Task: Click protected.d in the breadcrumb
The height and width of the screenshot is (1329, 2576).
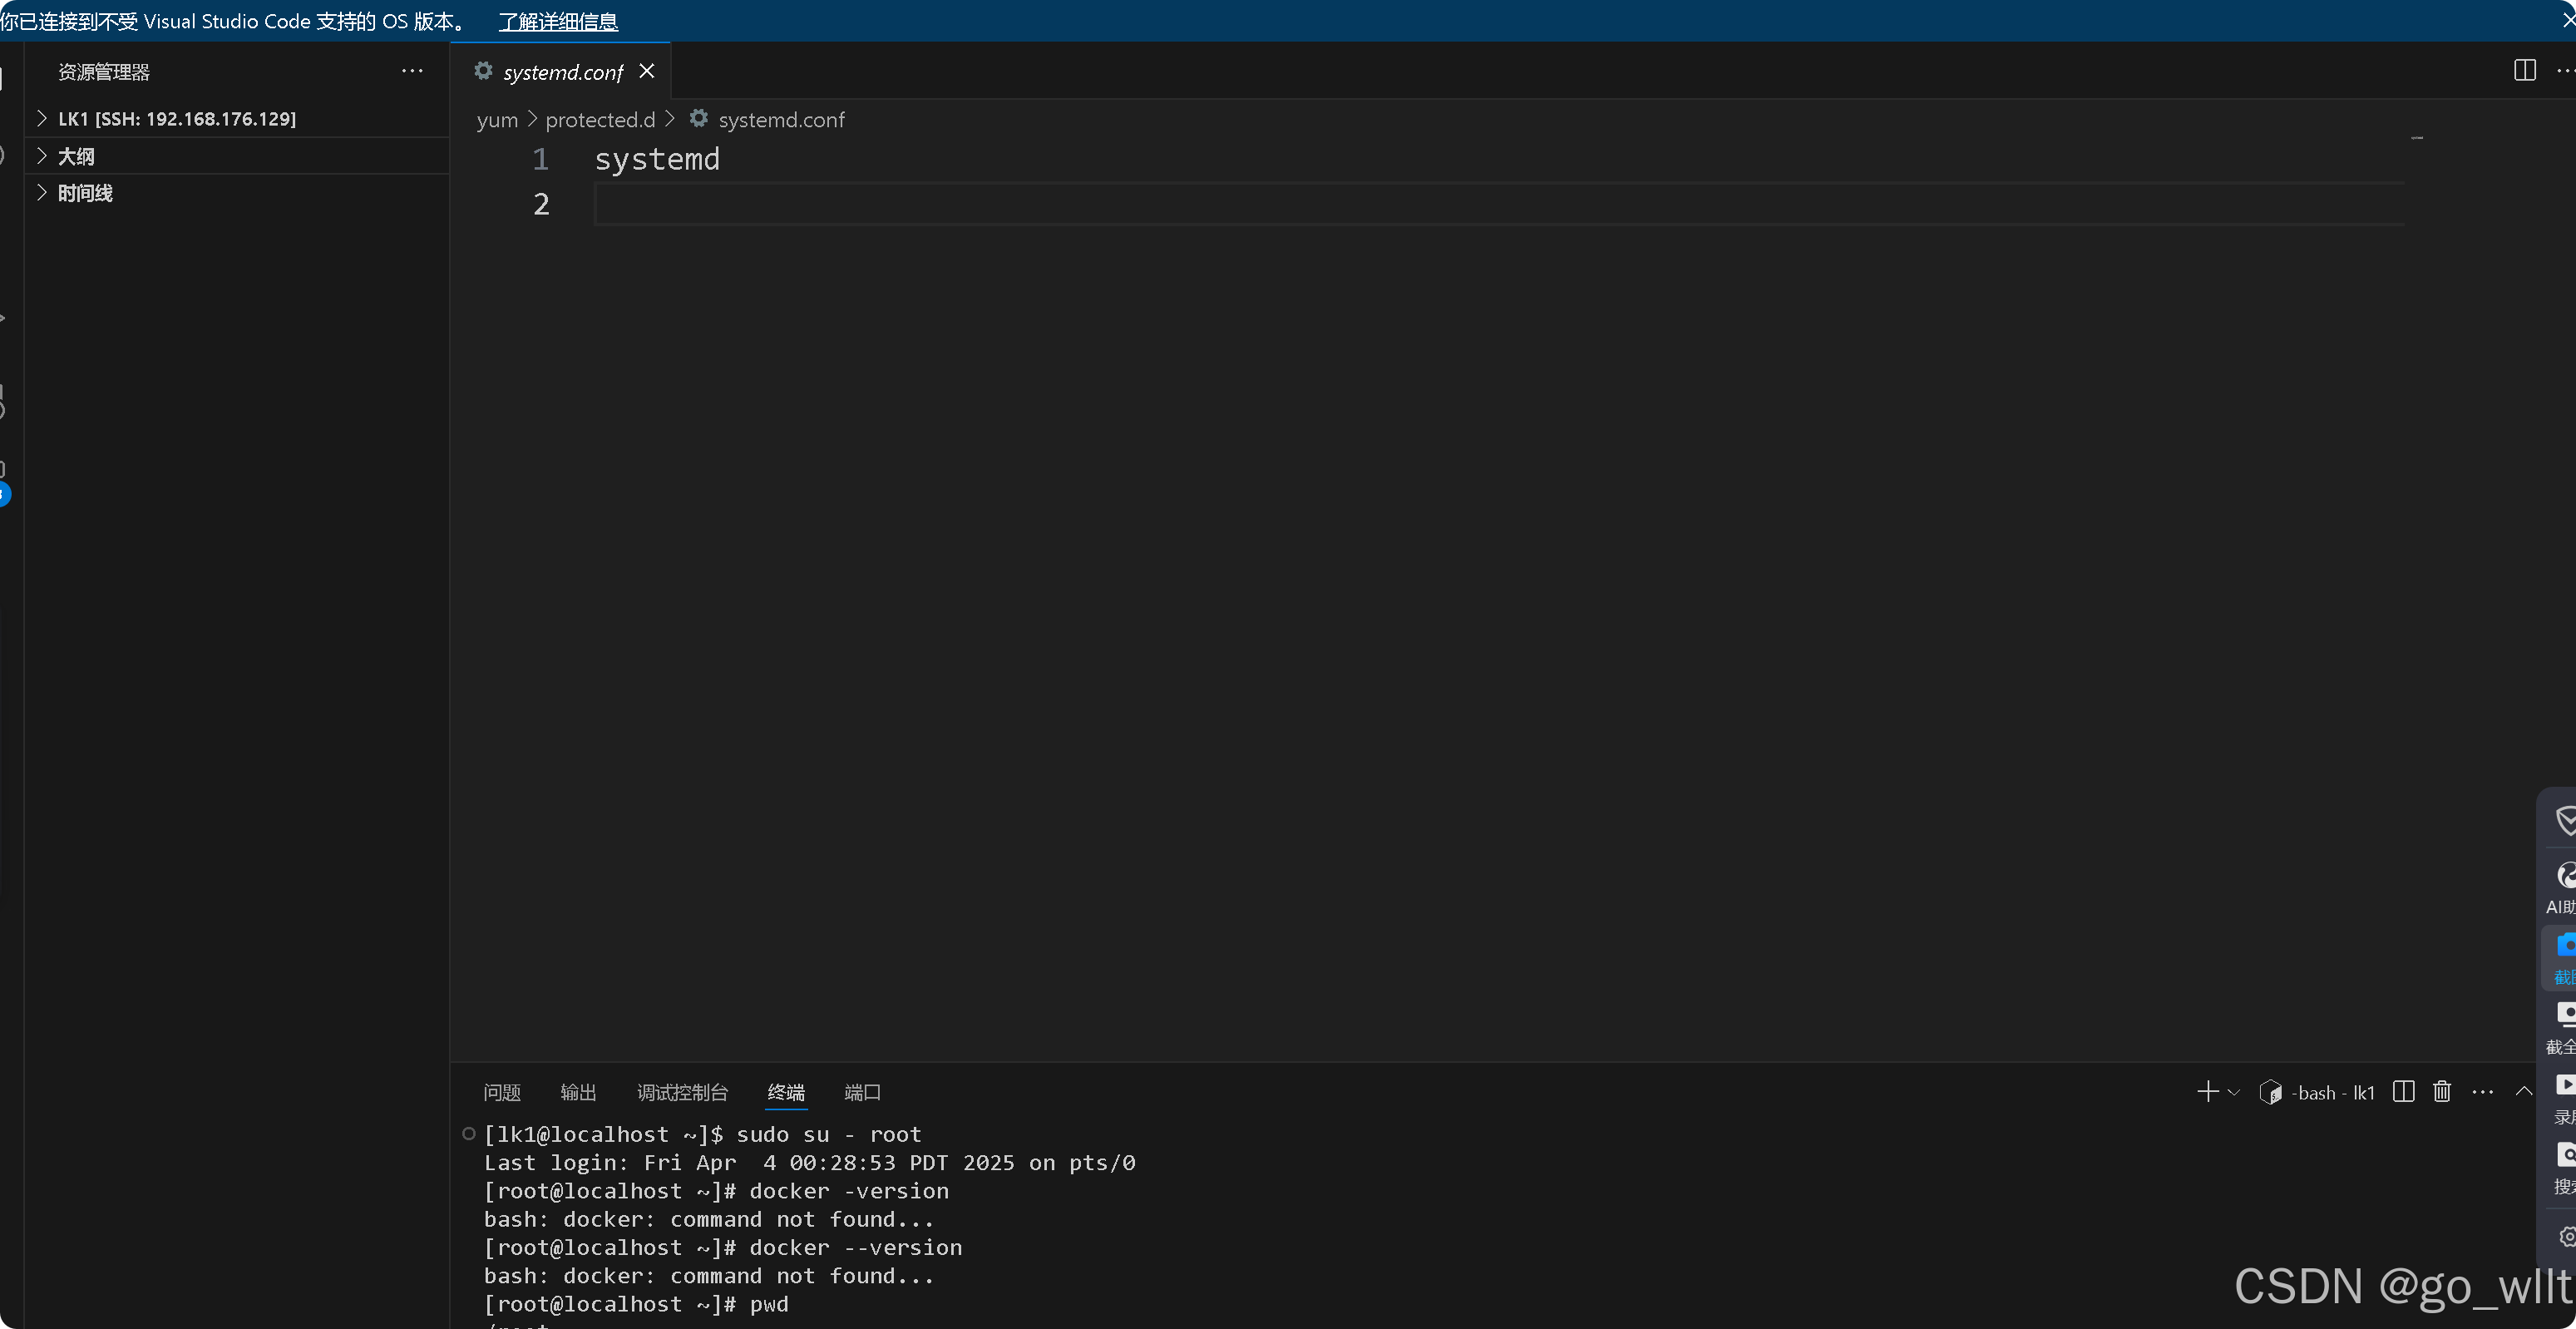Action: click(x=600, y=120)
